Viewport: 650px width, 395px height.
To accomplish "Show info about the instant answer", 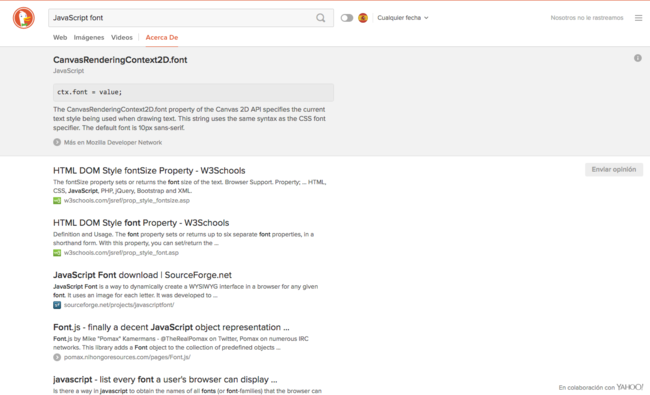I will (x=638, y=58).
